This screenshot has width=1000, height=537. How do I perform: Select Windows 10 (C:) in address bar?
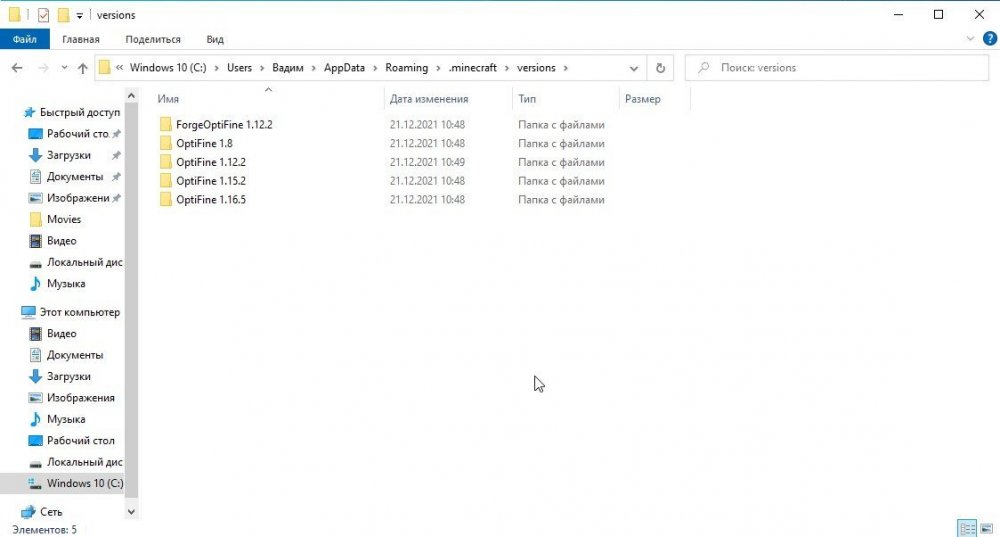point(168,68)
